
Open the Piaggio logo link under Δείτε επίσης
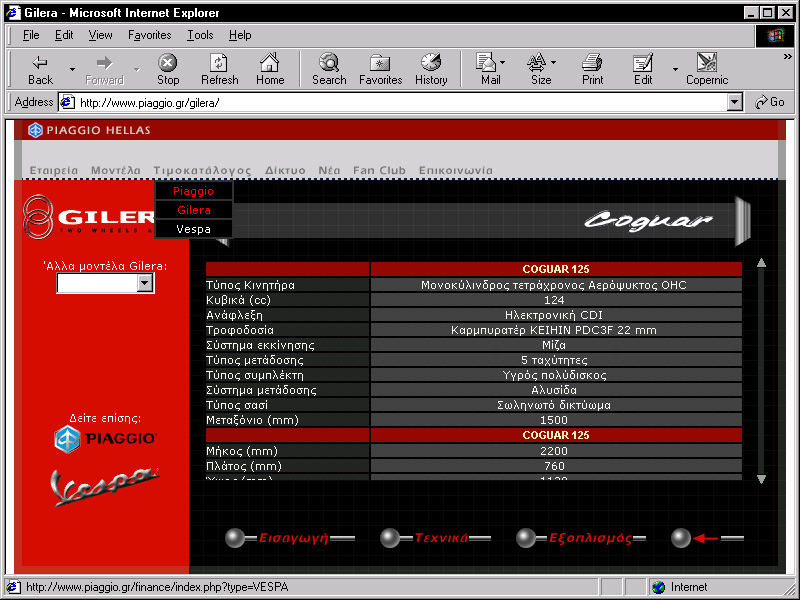pyautogui.click(x=105, y=439)
